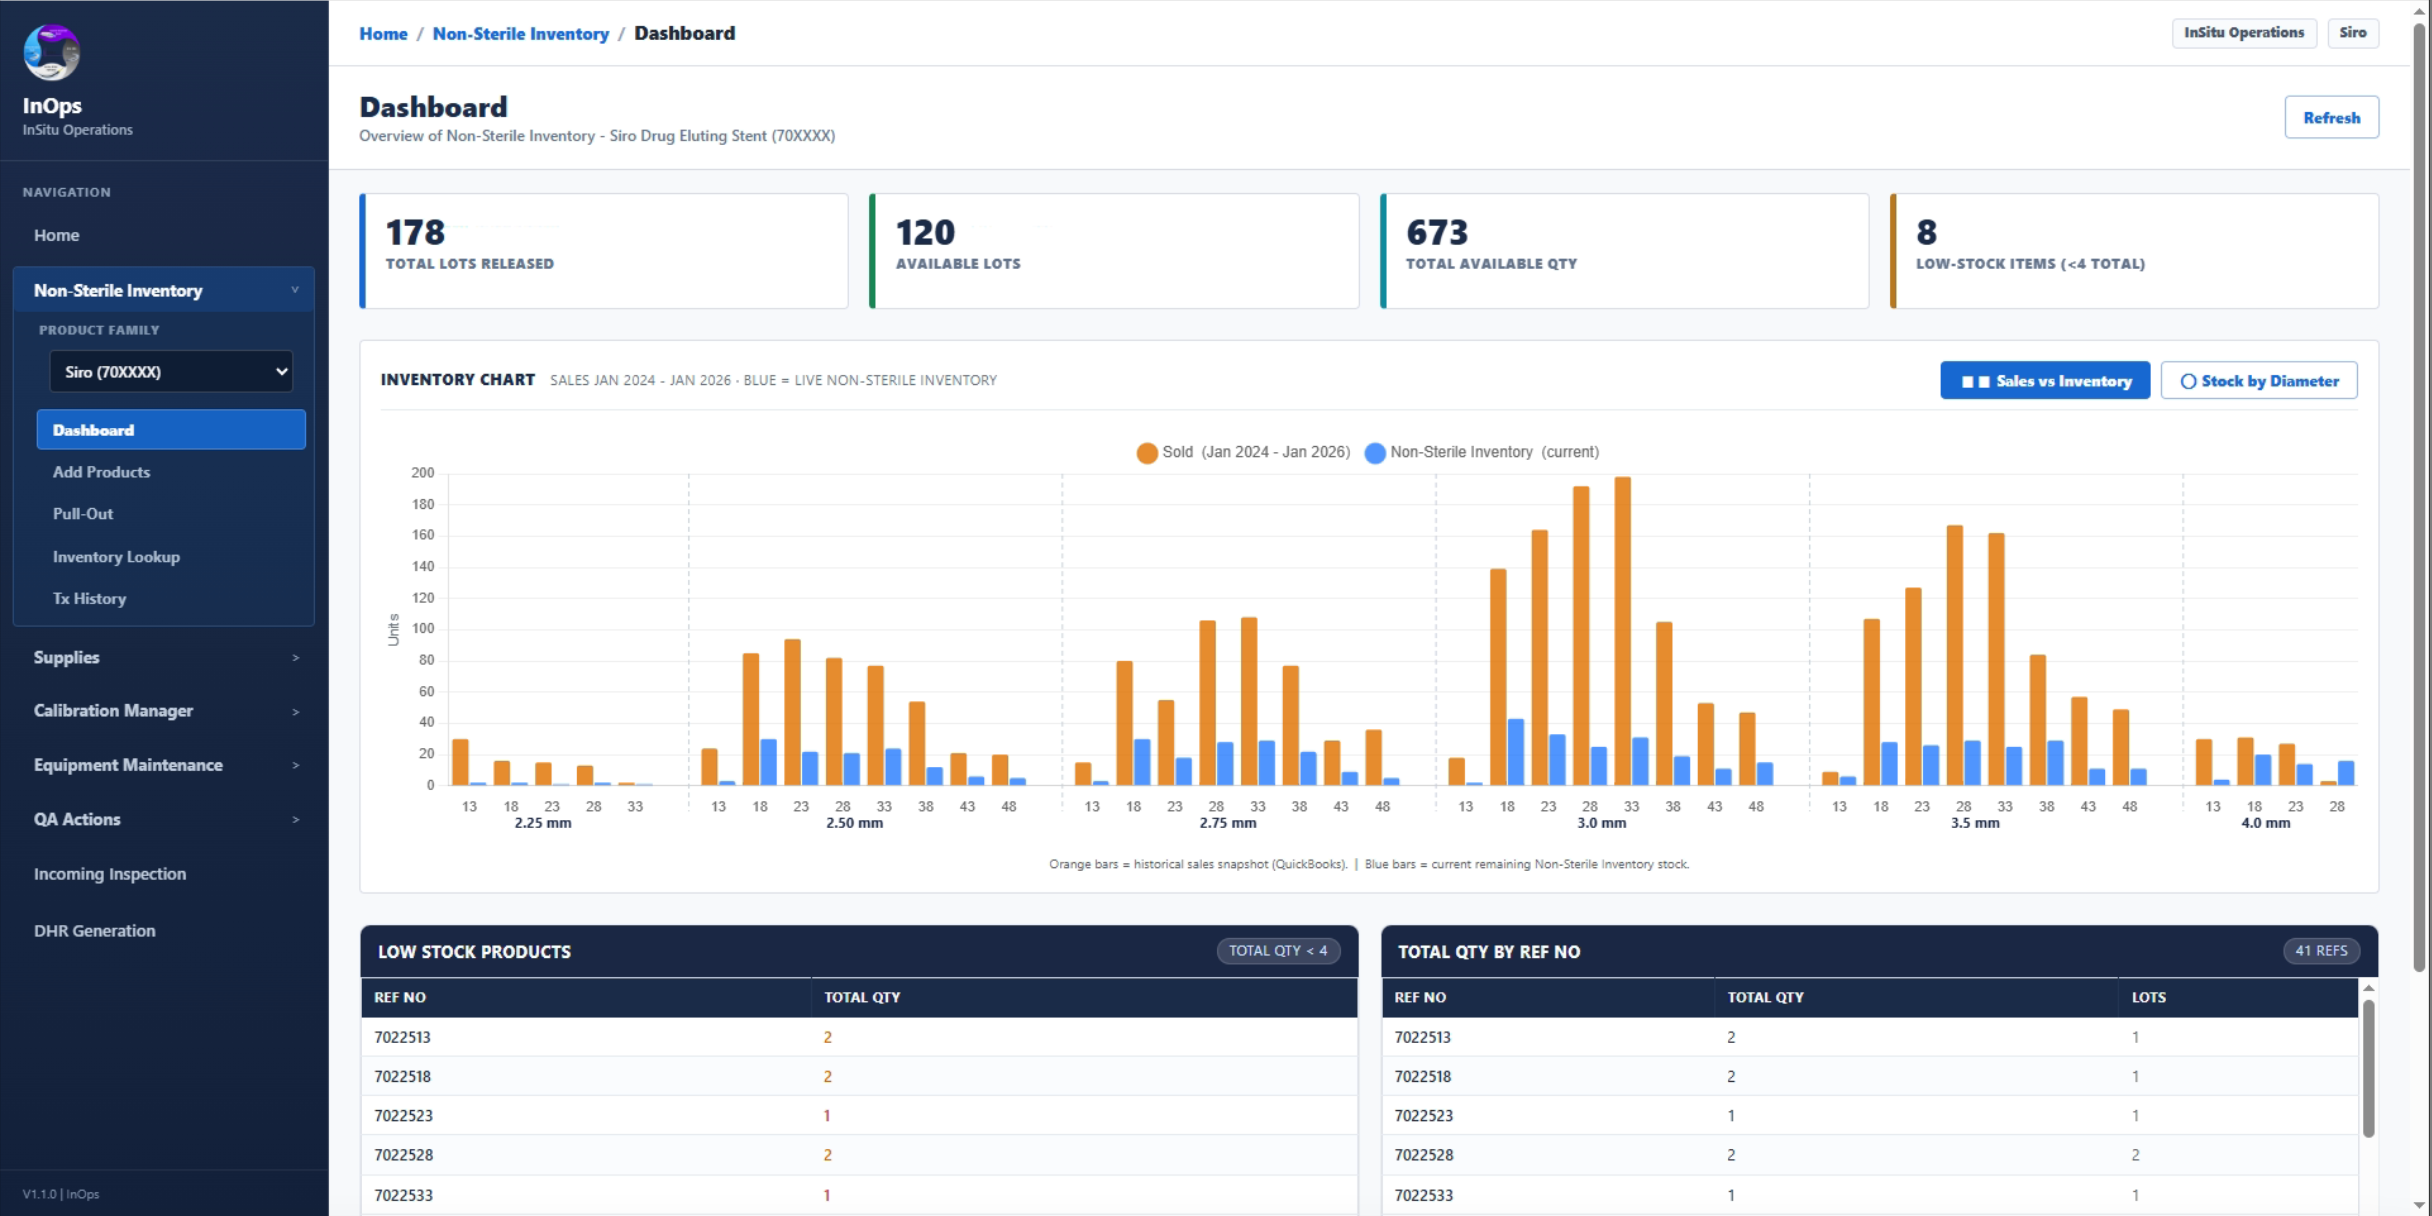Expand the Equipment Maintenance arrow
The height and width of the screenshot is (1216, 2432).
295,766
